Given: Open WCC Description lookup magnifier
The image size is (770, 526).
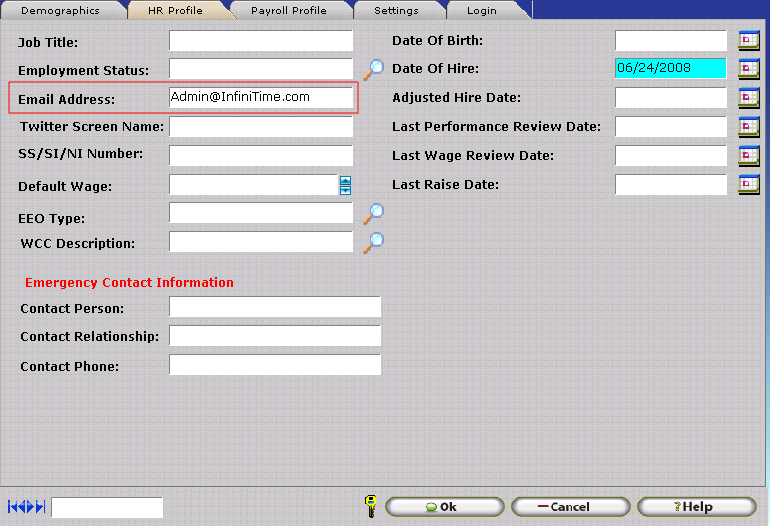Looking at the screenshot, I should (x=373, y=241).
